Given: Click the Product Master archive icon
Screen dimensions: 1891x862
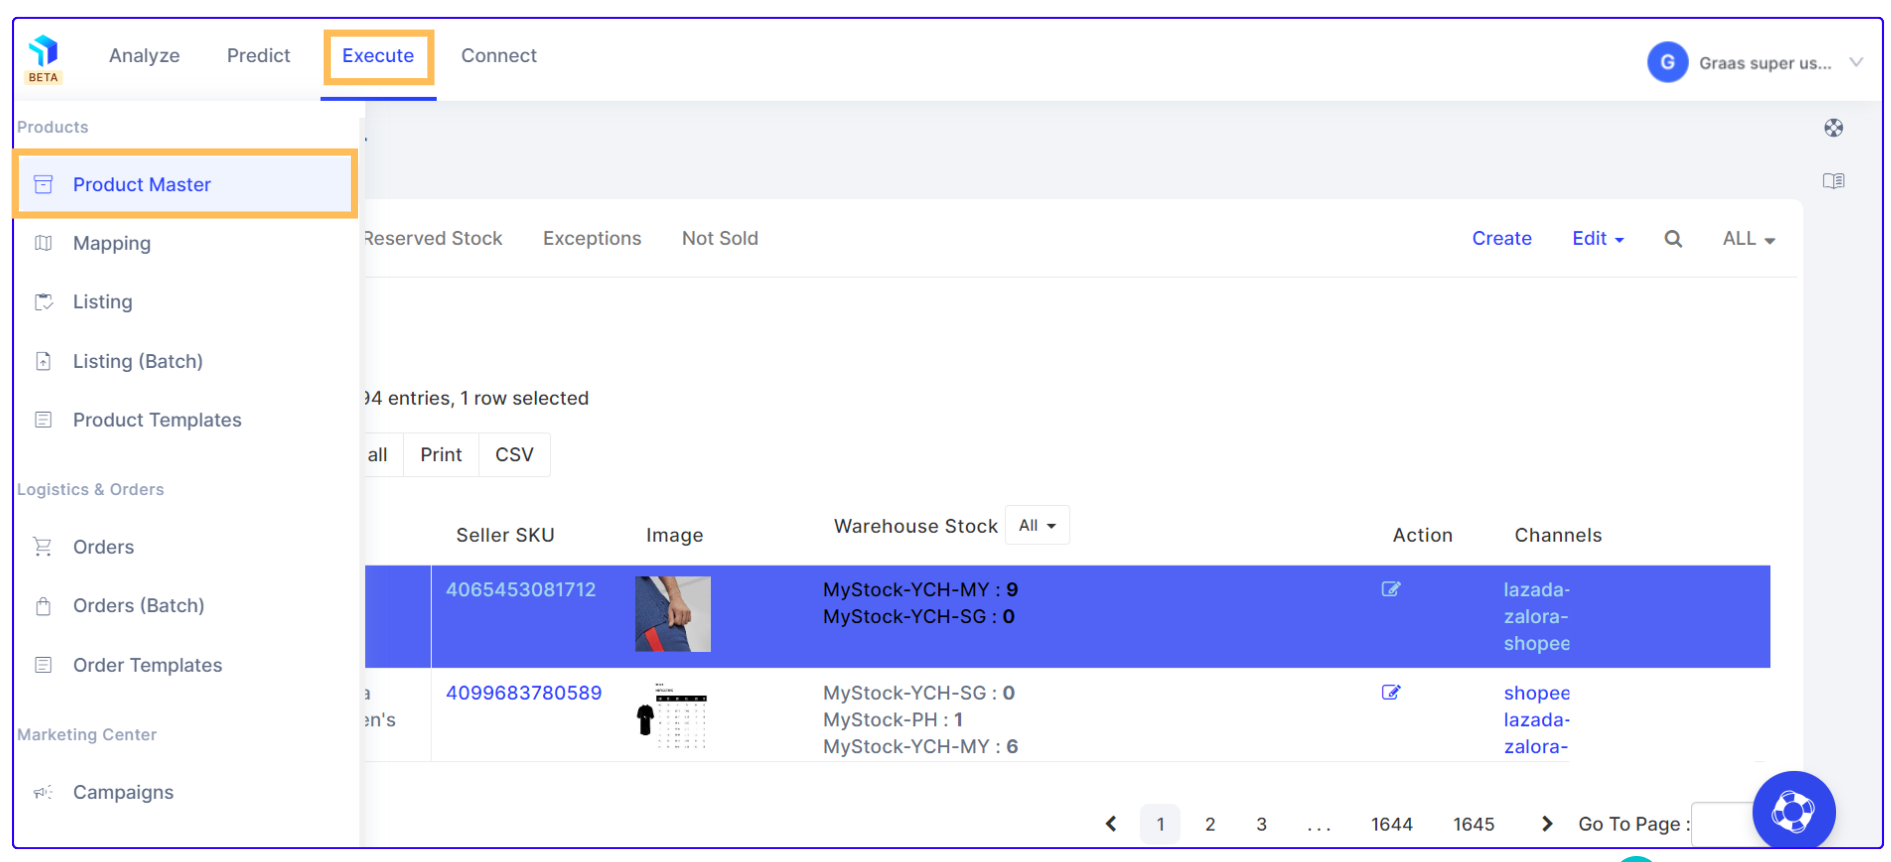Looking at the screenshot, I should click(43, 184).
